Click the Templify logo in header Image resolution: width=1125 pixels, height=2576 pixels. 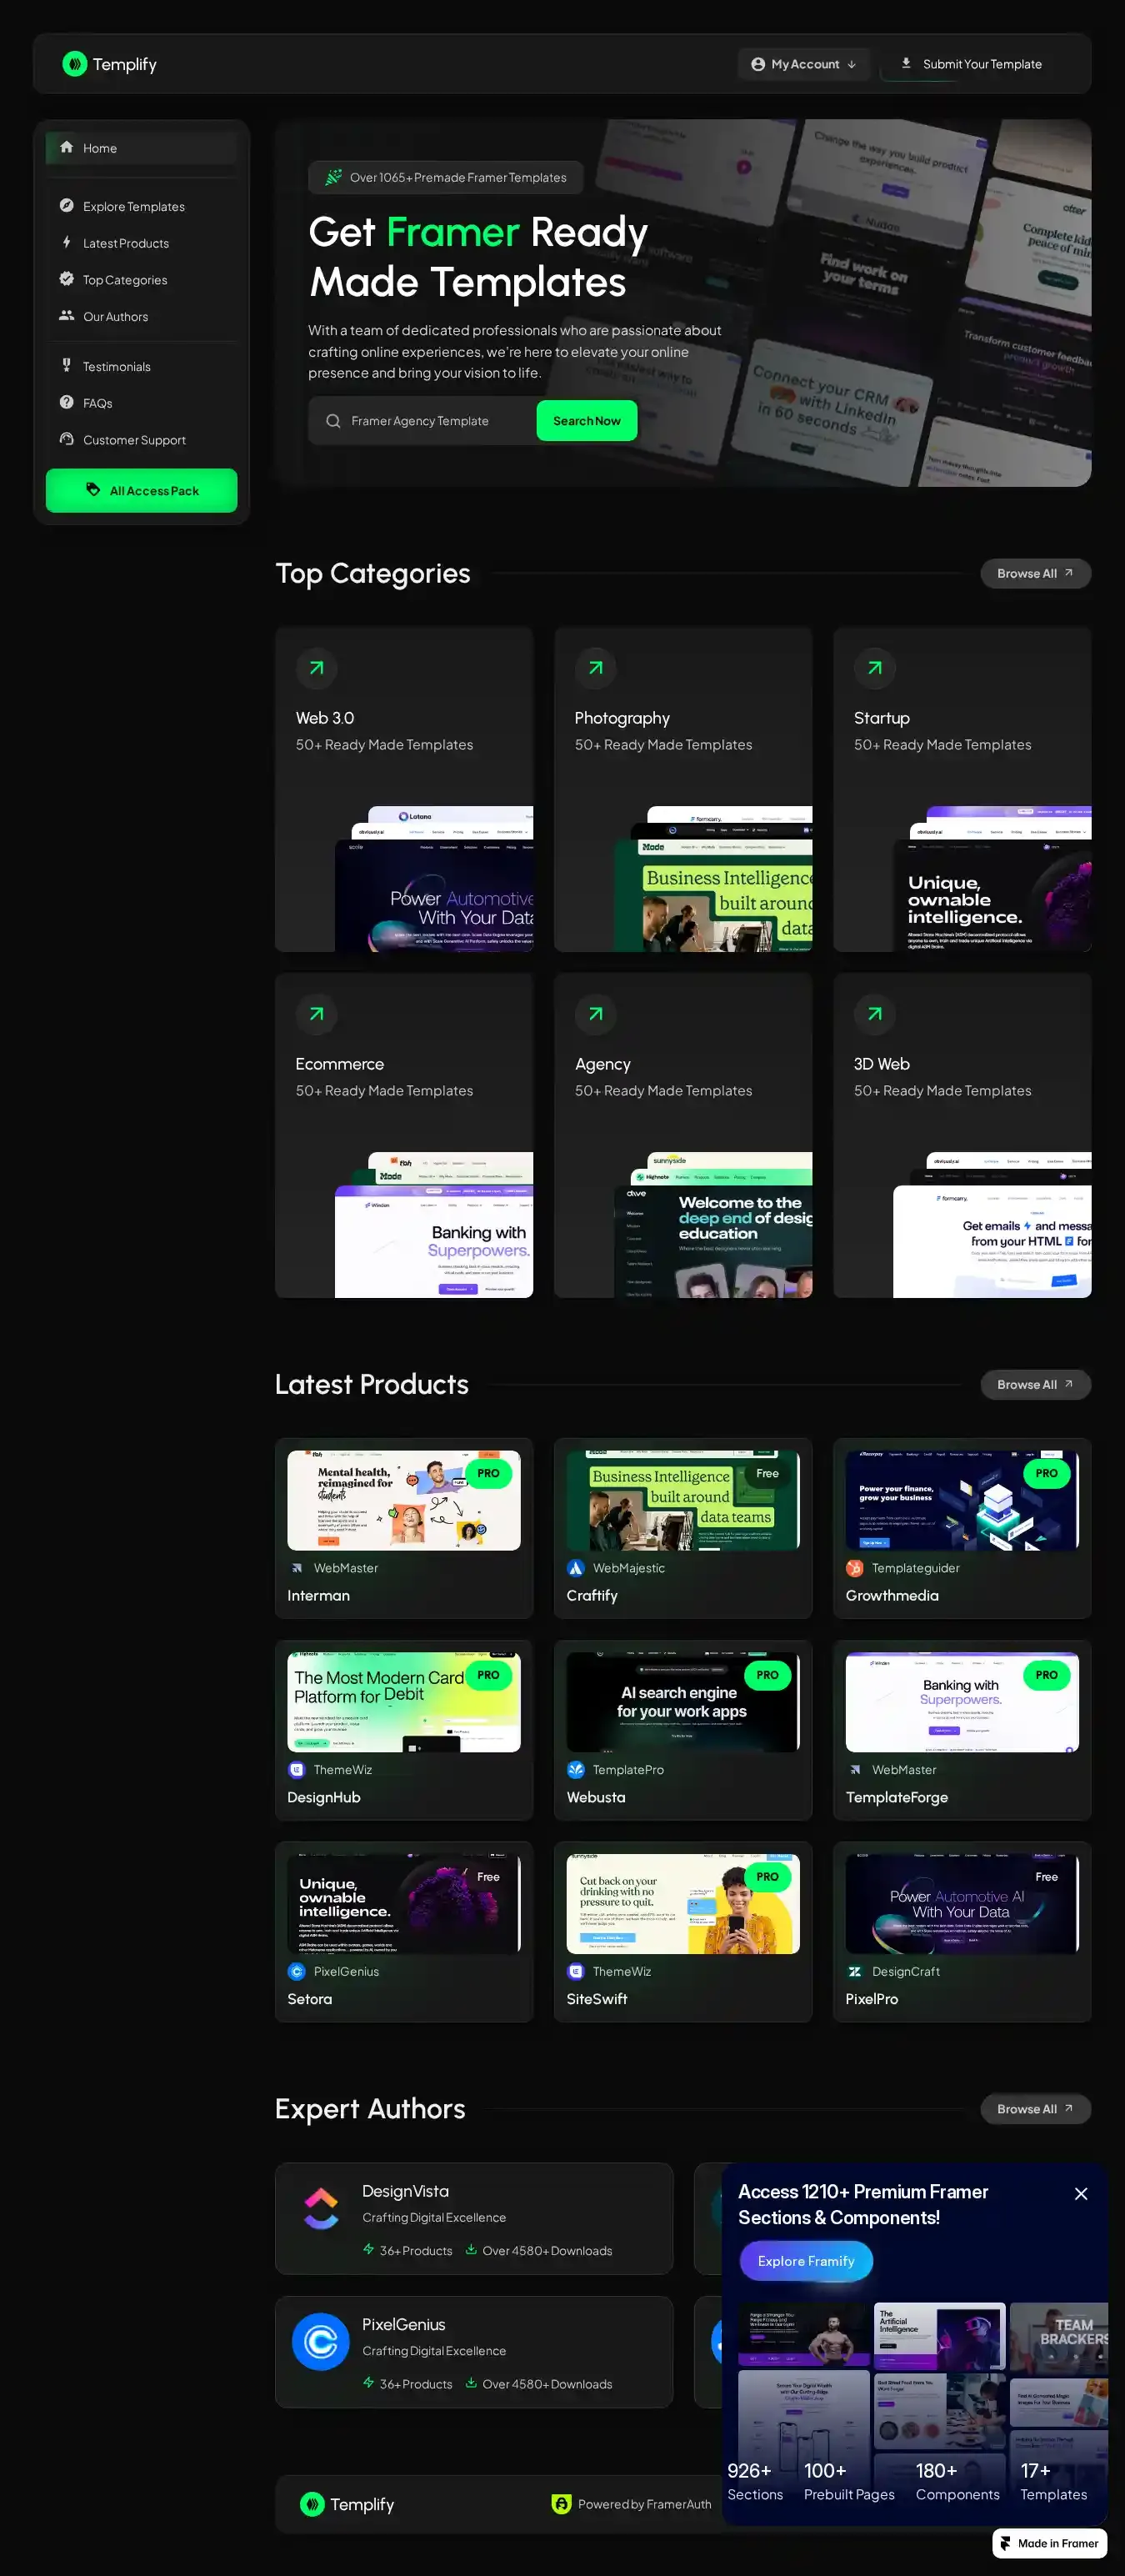click(110, 64)
